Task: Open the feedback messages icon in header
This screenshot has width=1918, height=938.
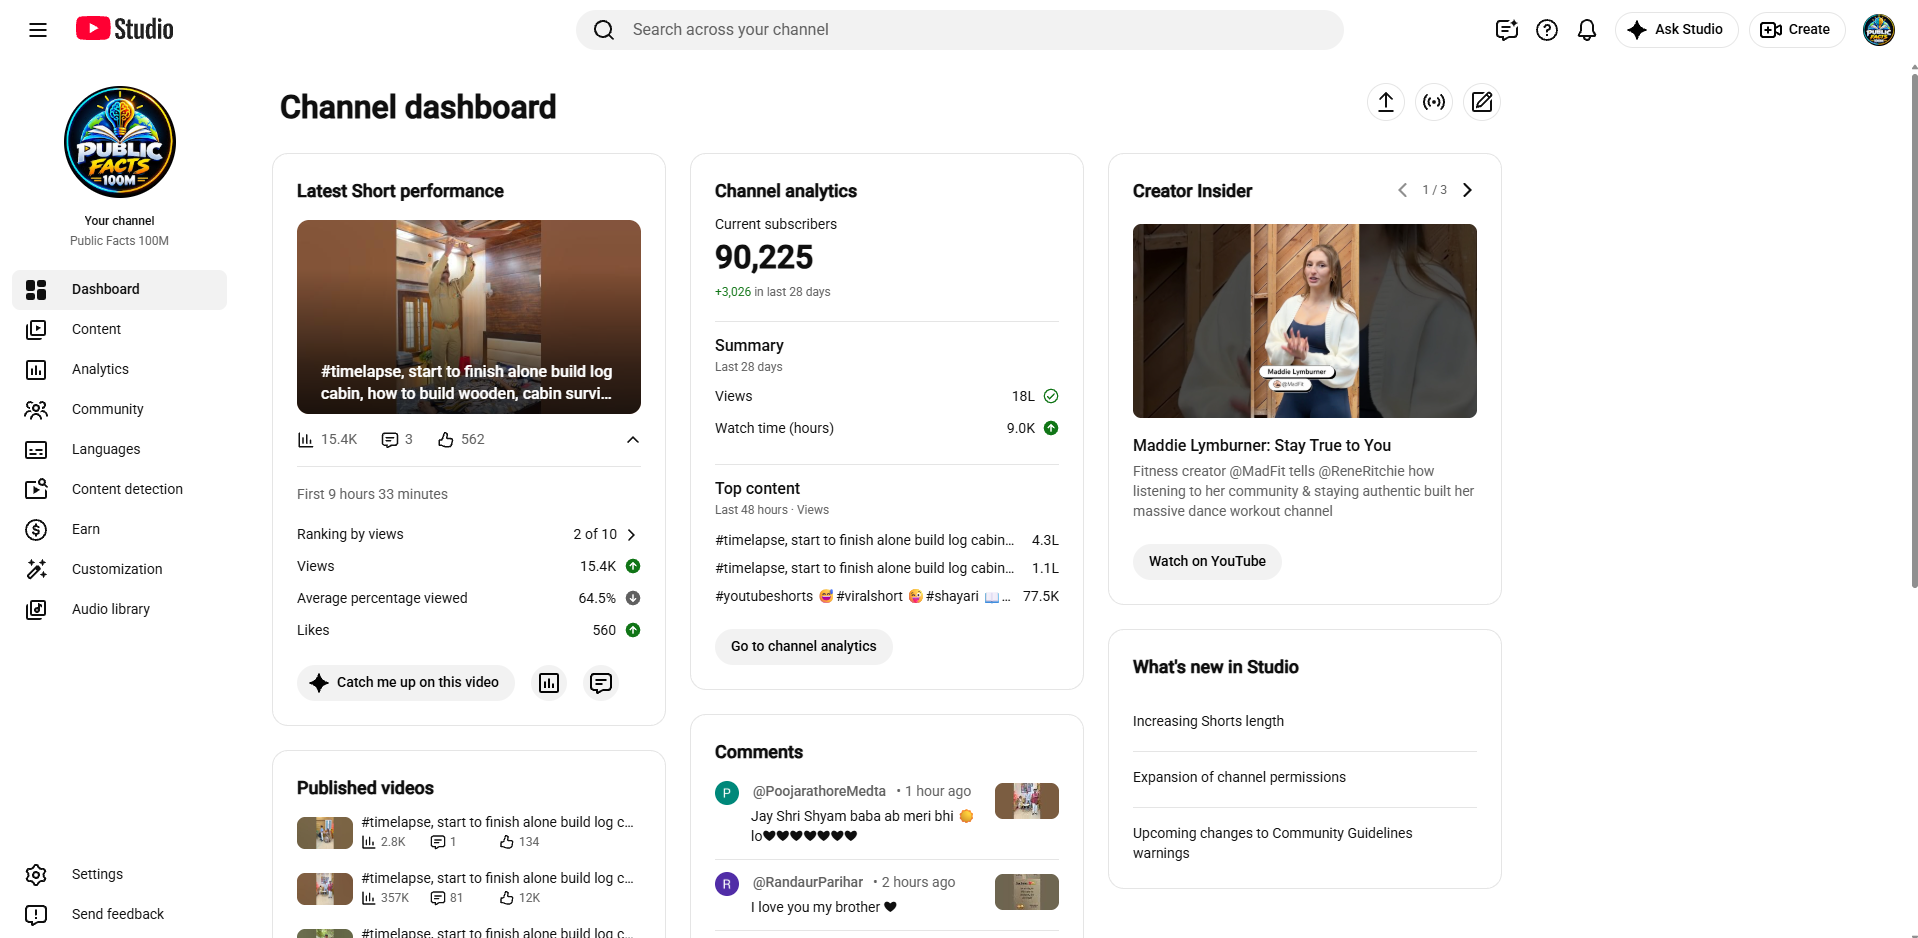Action: click(1507, 30)
